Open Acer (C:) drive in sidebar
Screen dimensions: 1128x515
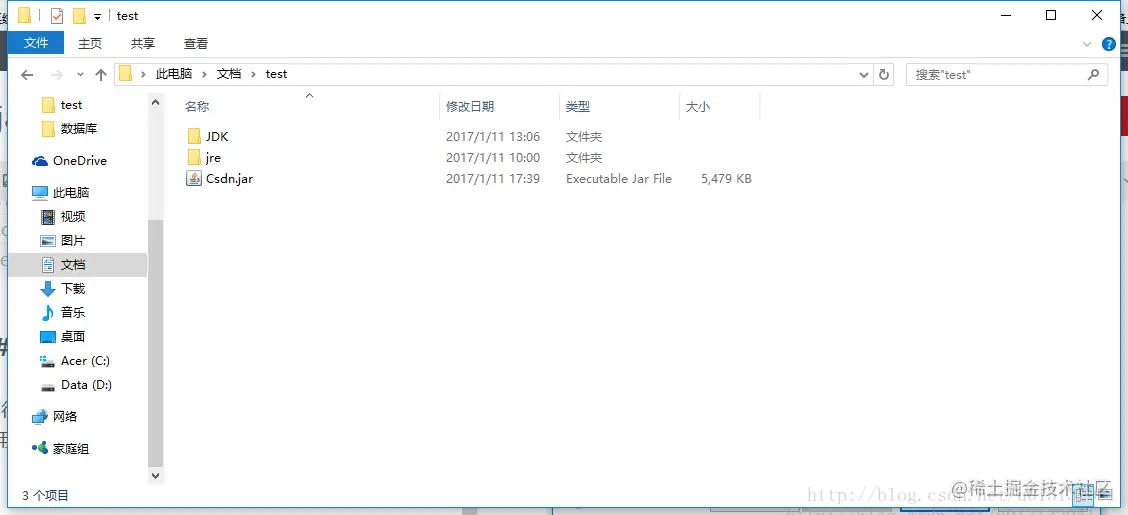(85, 360)
